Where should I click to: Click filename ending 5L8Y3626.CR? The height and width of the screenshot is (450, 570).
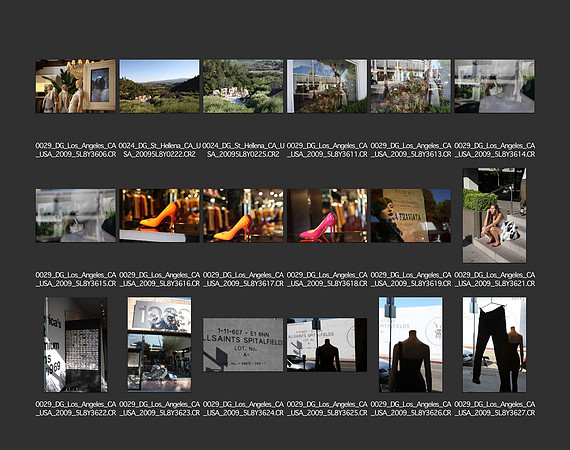[x=411, y=409]
